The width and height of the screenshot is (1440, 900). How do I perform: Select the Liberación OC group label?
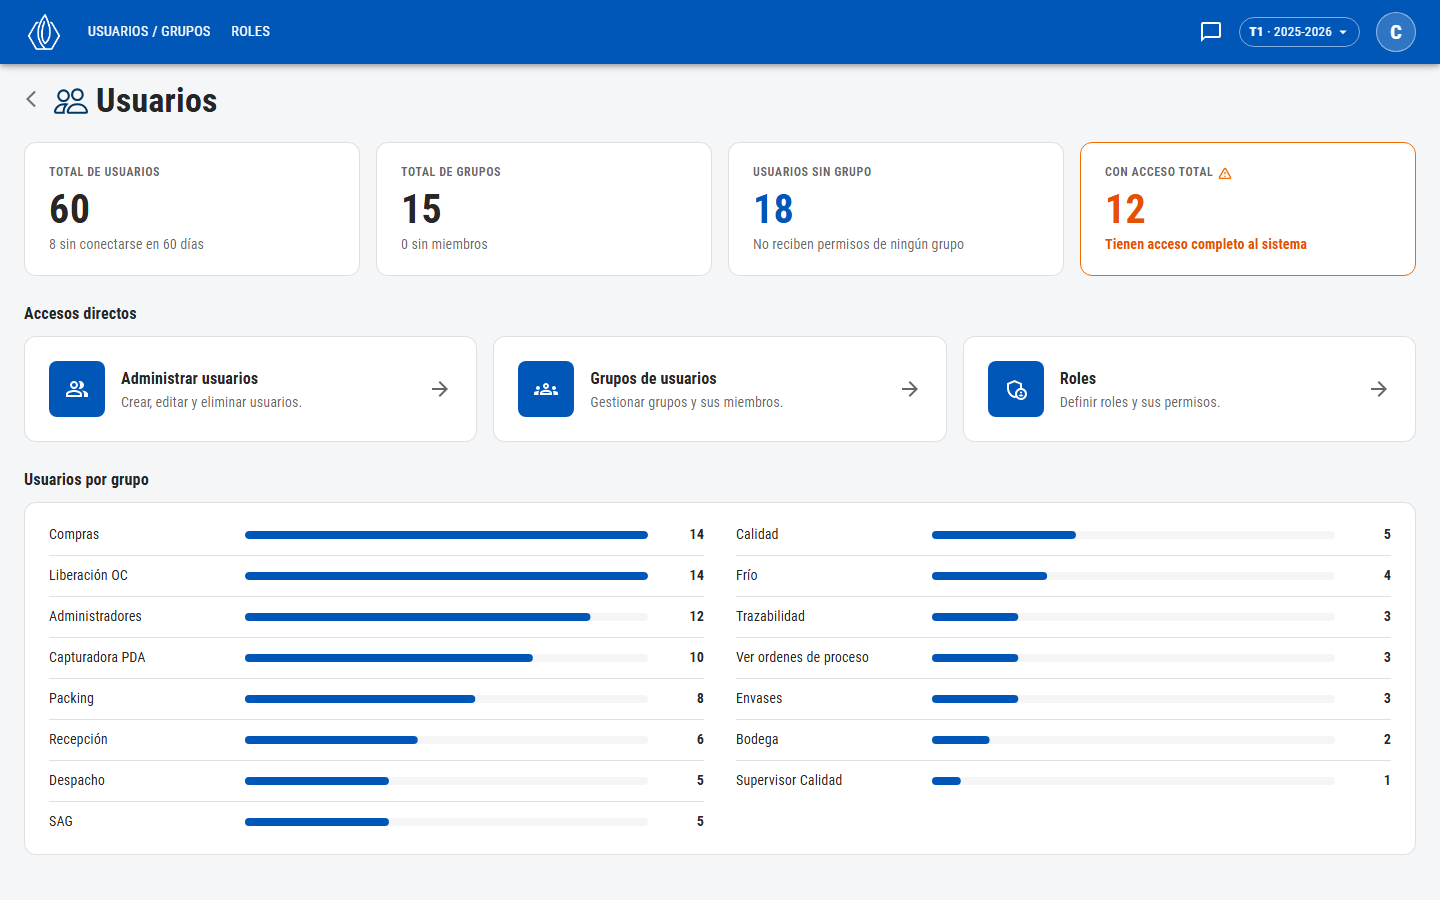point(88,575)
